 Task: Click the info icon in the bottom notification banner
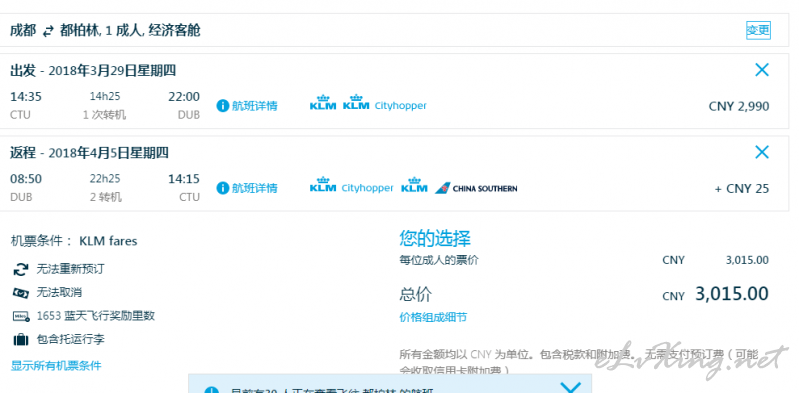(211, 390)
